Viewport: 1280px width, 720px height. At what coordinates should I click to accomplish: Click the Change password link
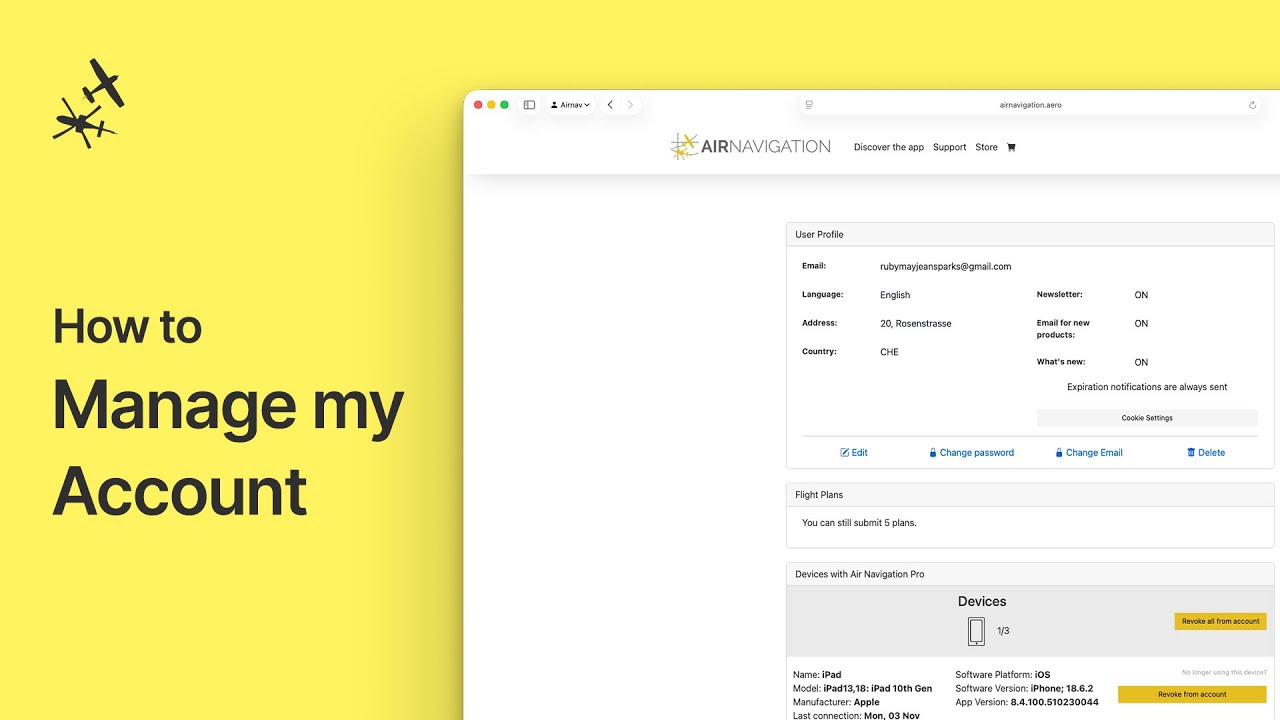click(971, 453)
